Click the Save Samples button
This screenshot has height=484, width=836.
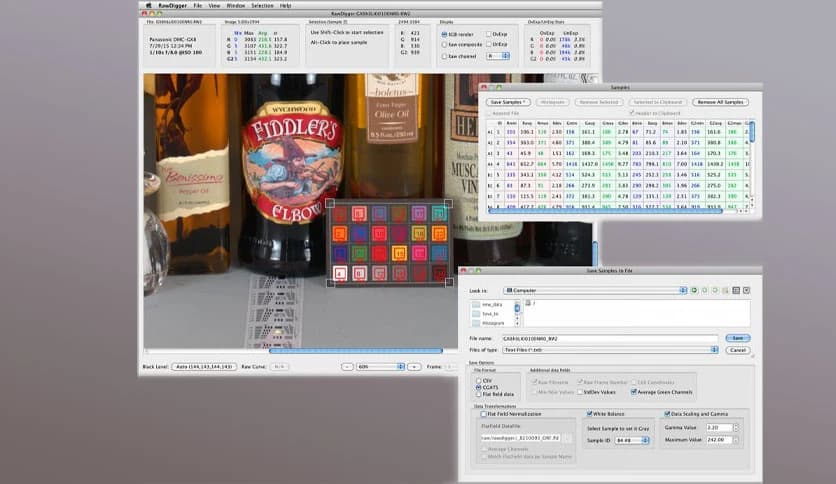[x=508, y=102]
